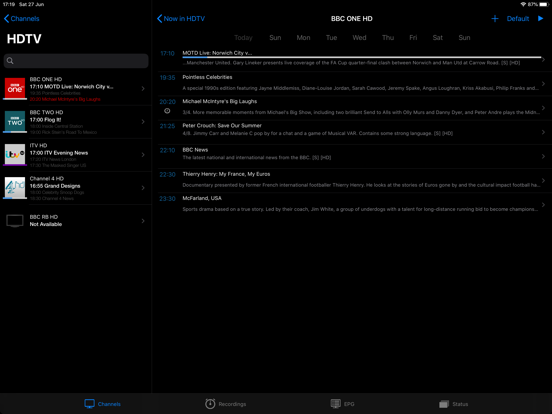Open BBC ONE HD channel row chevron
The image size is (552, 414).
click(143, 89)
